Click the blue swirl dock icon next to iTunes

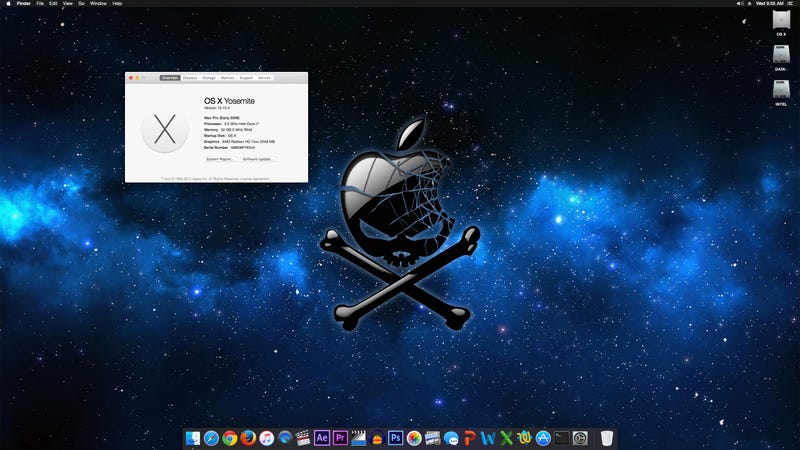[285, 438]
